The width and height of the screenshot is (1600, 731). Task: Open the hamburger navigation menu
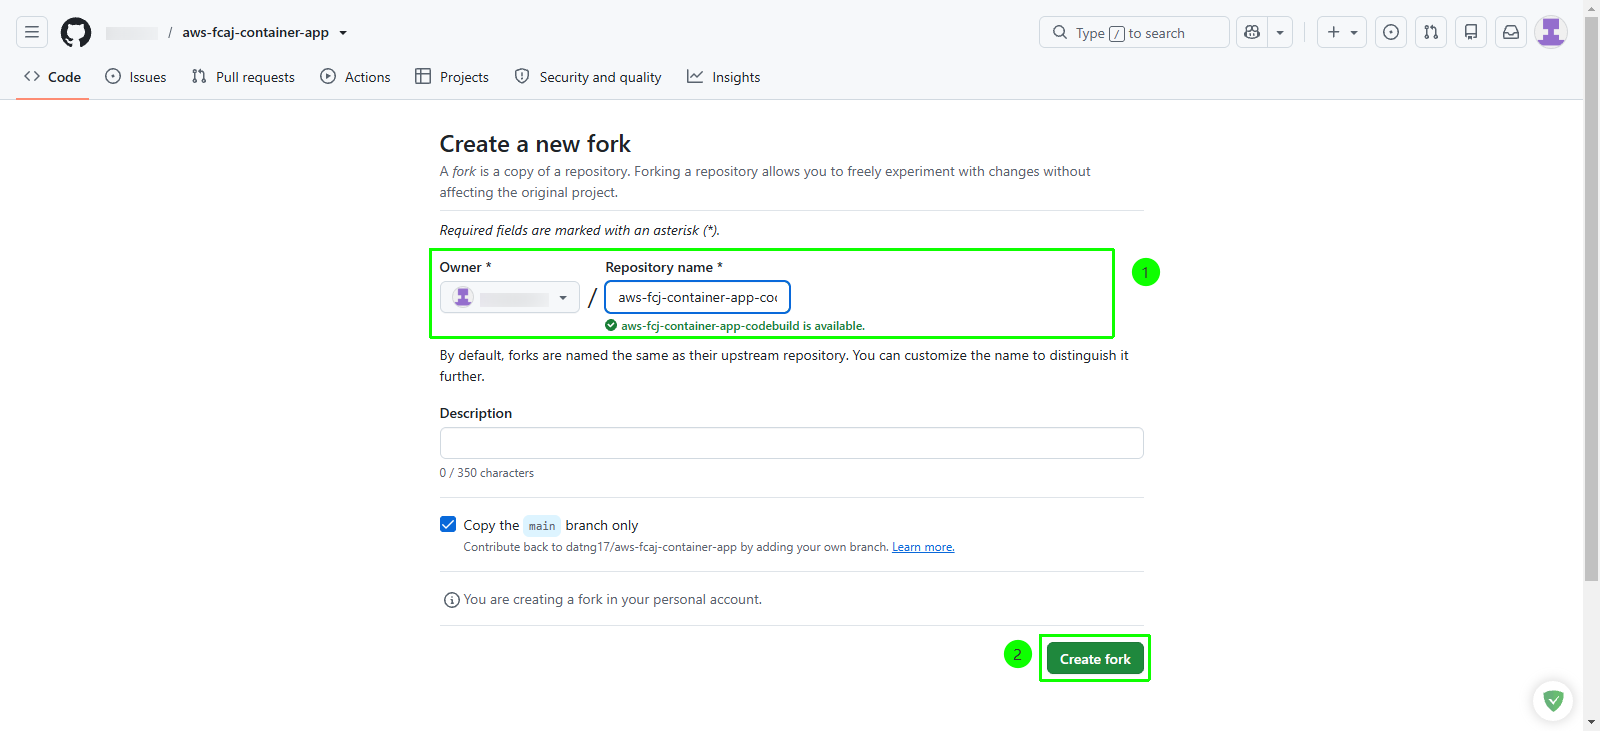point(32,32)
